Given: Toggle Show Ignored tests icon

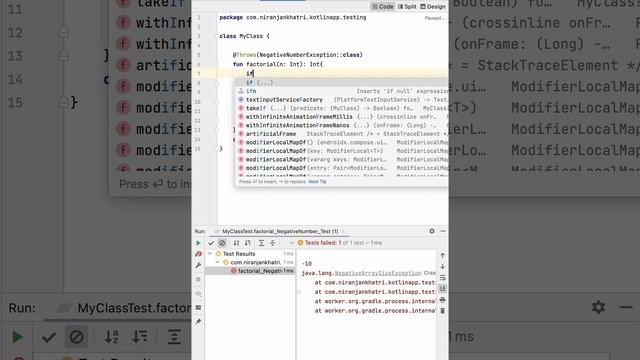Looking at the screenshot, I should (222, 243).
